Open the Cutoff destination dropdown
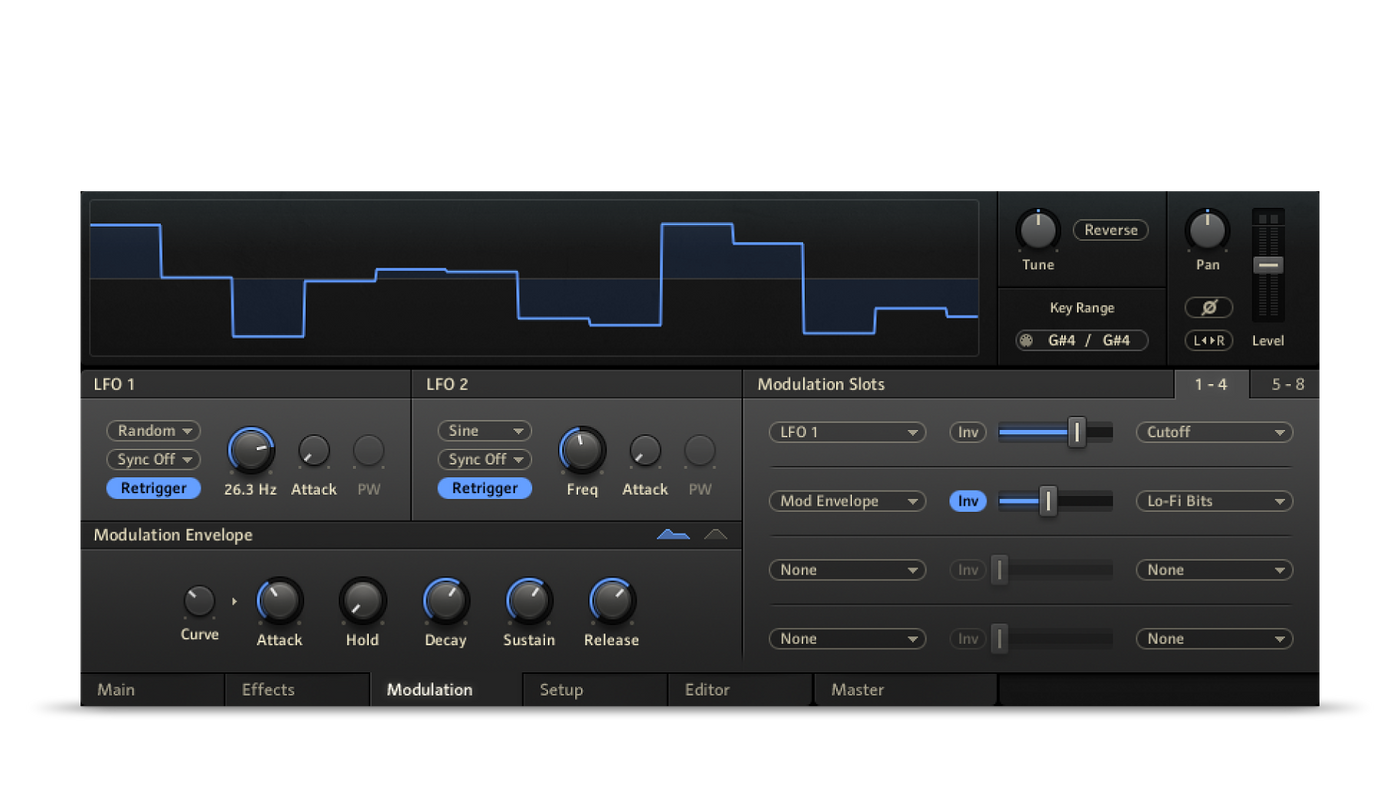 (1214, 432)
